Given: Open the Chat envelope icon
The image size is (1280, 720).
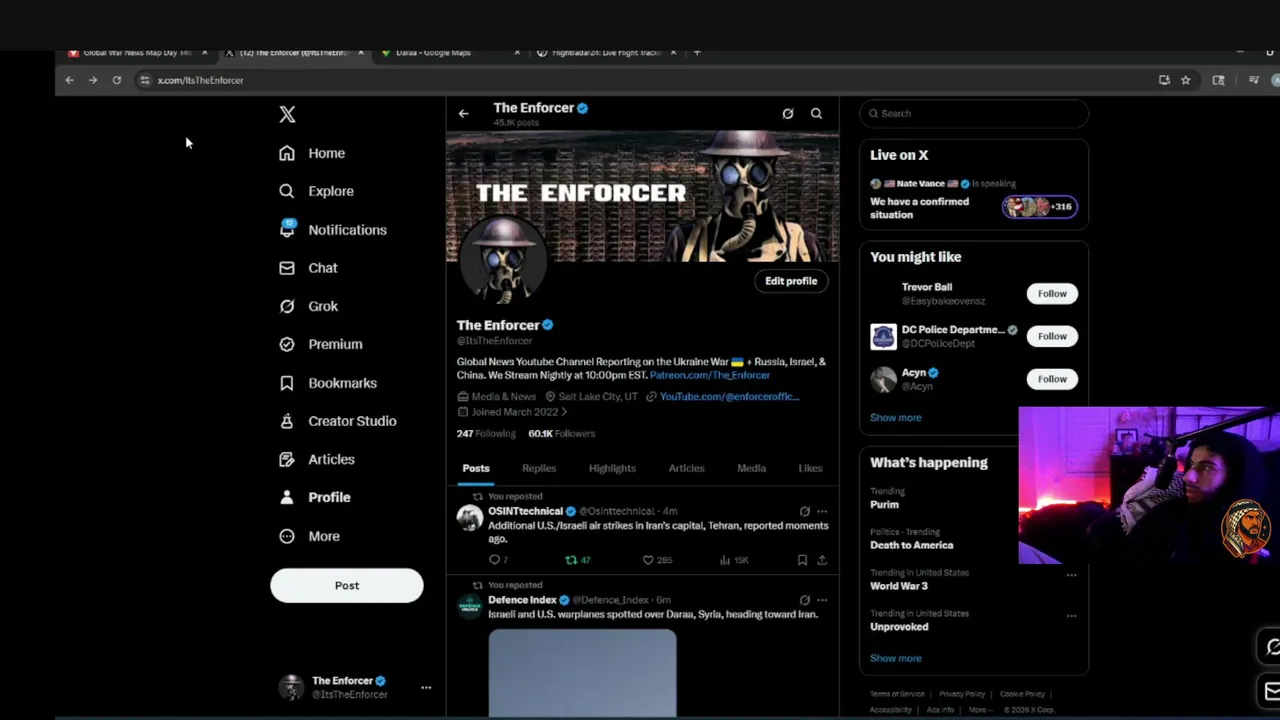Looking at the screenshot, I should point(287,268).
